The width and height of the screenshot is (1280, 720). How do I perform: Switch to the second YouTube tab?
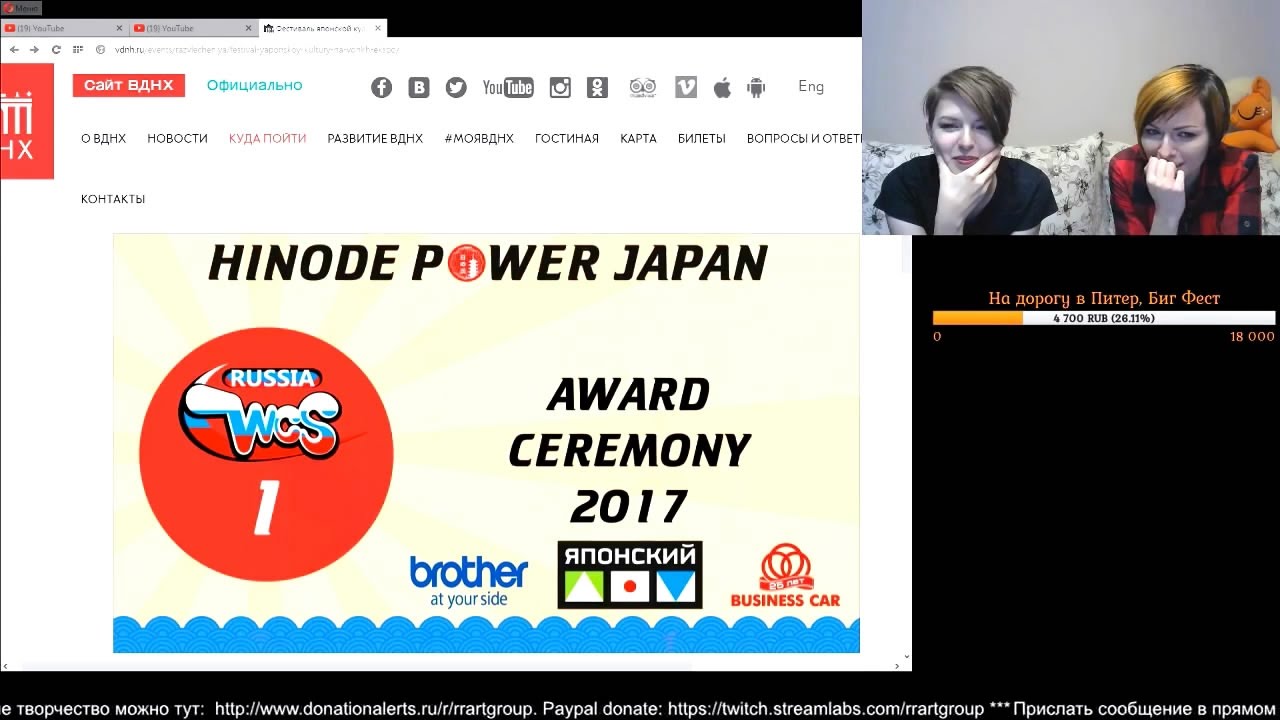(193, 28)
